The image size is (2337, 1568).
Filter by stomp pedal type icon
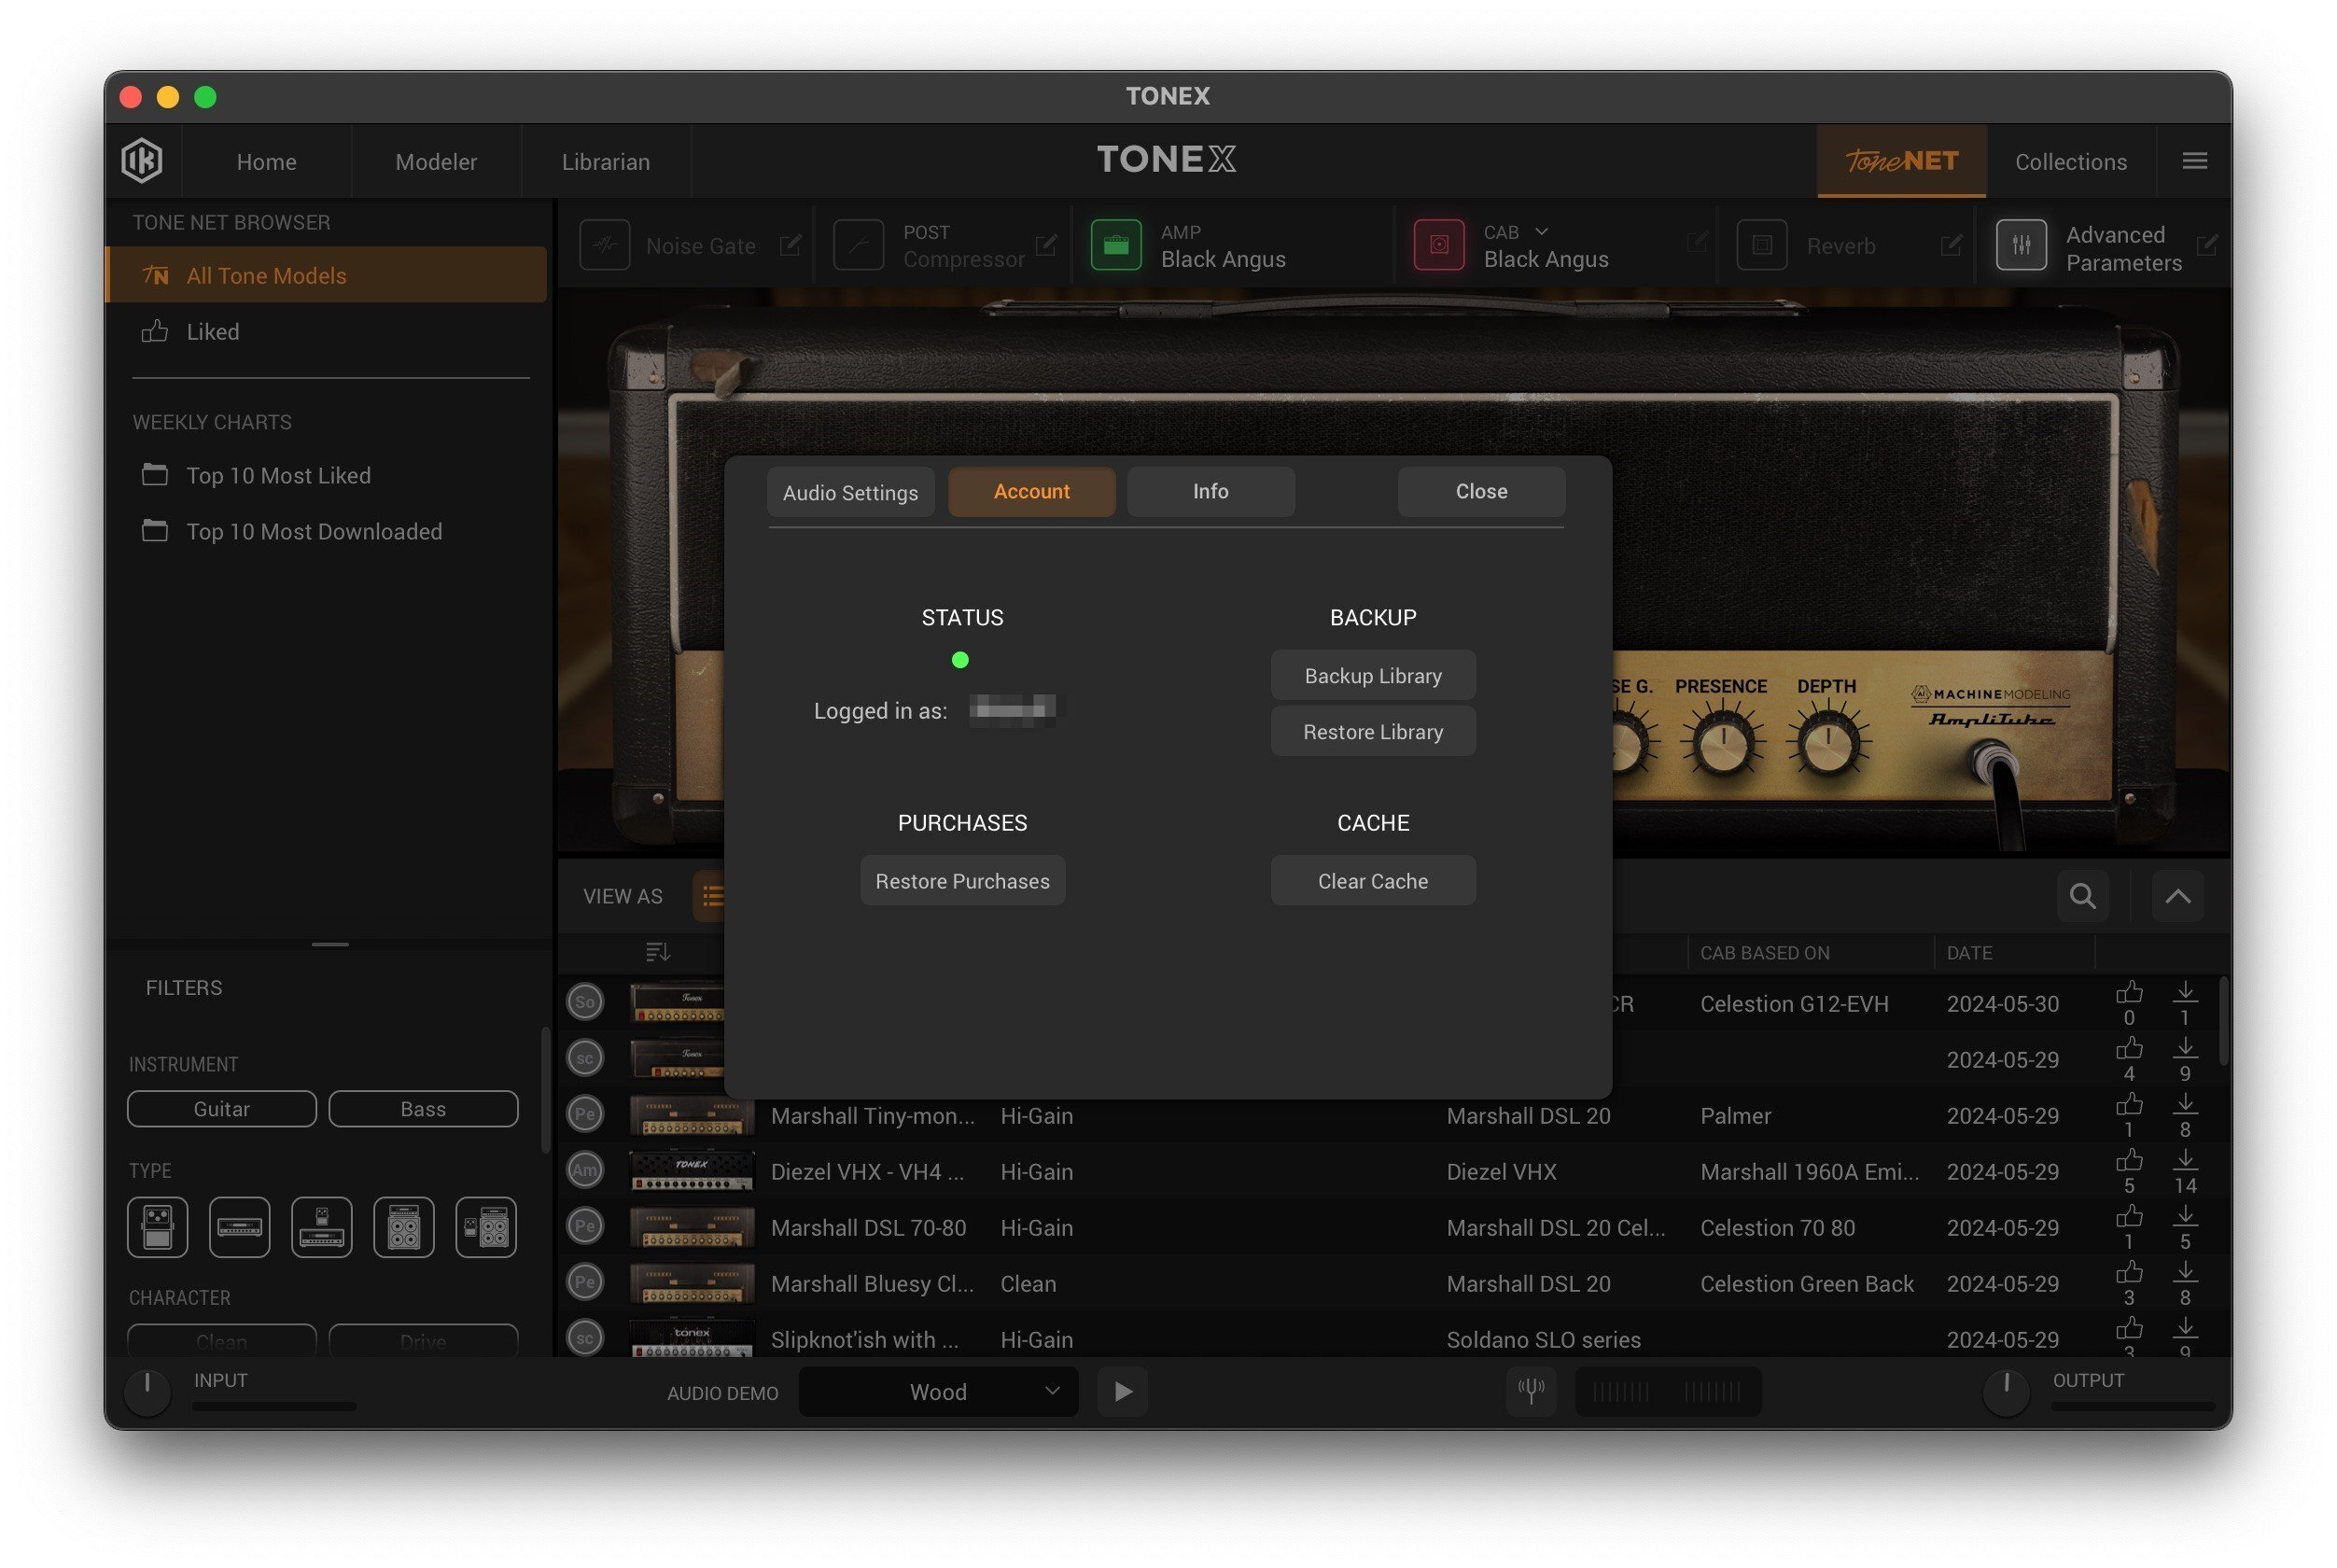(x=157, y=1226)
